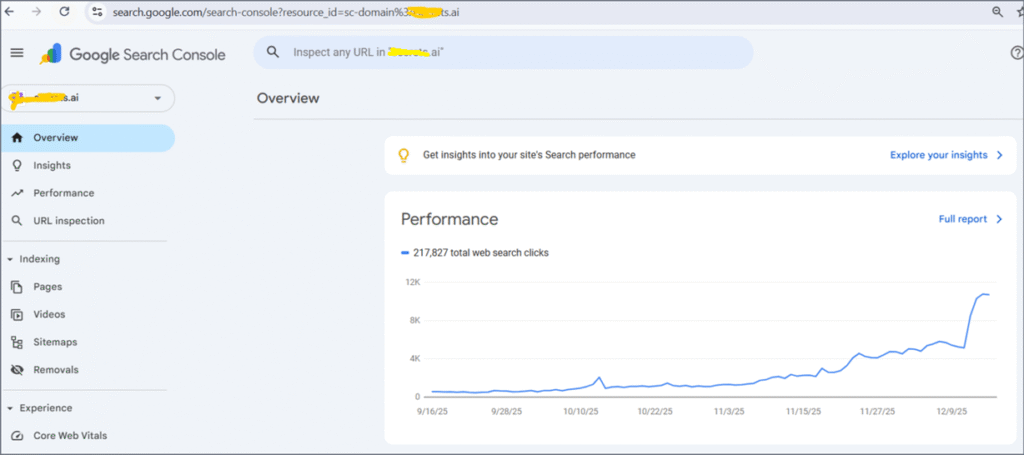Open the Sitemaps page
Viewport: 1024px width, 455px height.
click(x=55, y=342)
